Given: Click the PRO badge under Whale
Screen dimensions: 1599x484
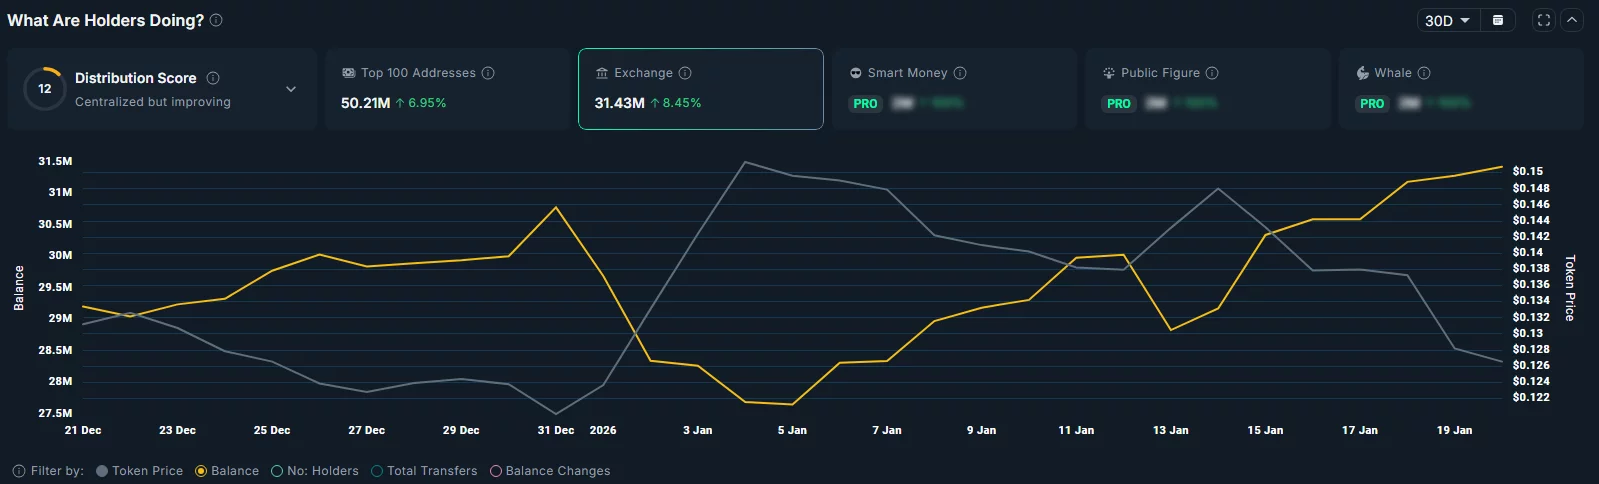Looking at the screenshot, I should [1372, 104].
